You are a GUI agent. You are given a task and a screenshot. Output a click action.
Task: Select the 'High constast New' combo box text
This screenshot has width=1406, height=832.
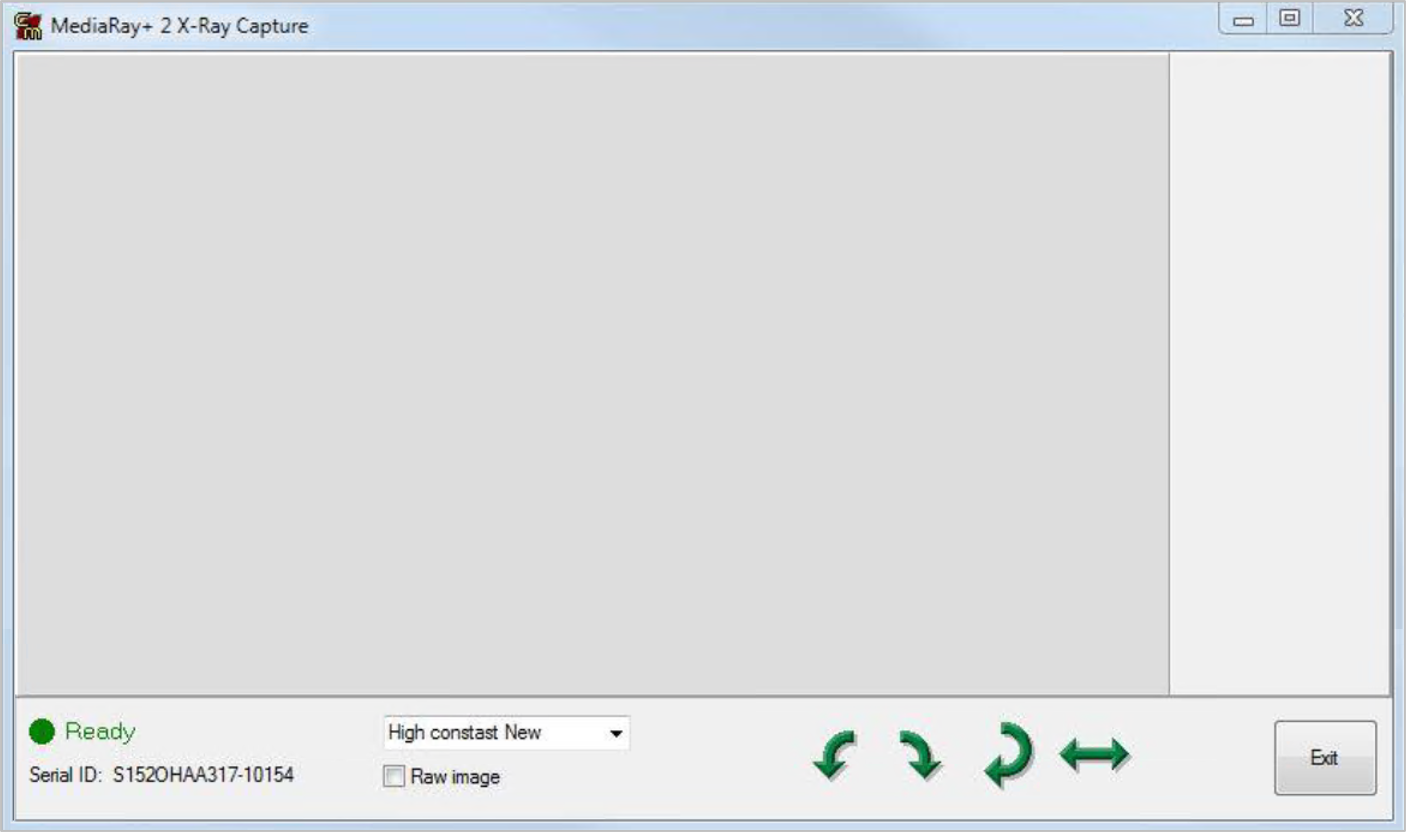(x=465, y=733)
